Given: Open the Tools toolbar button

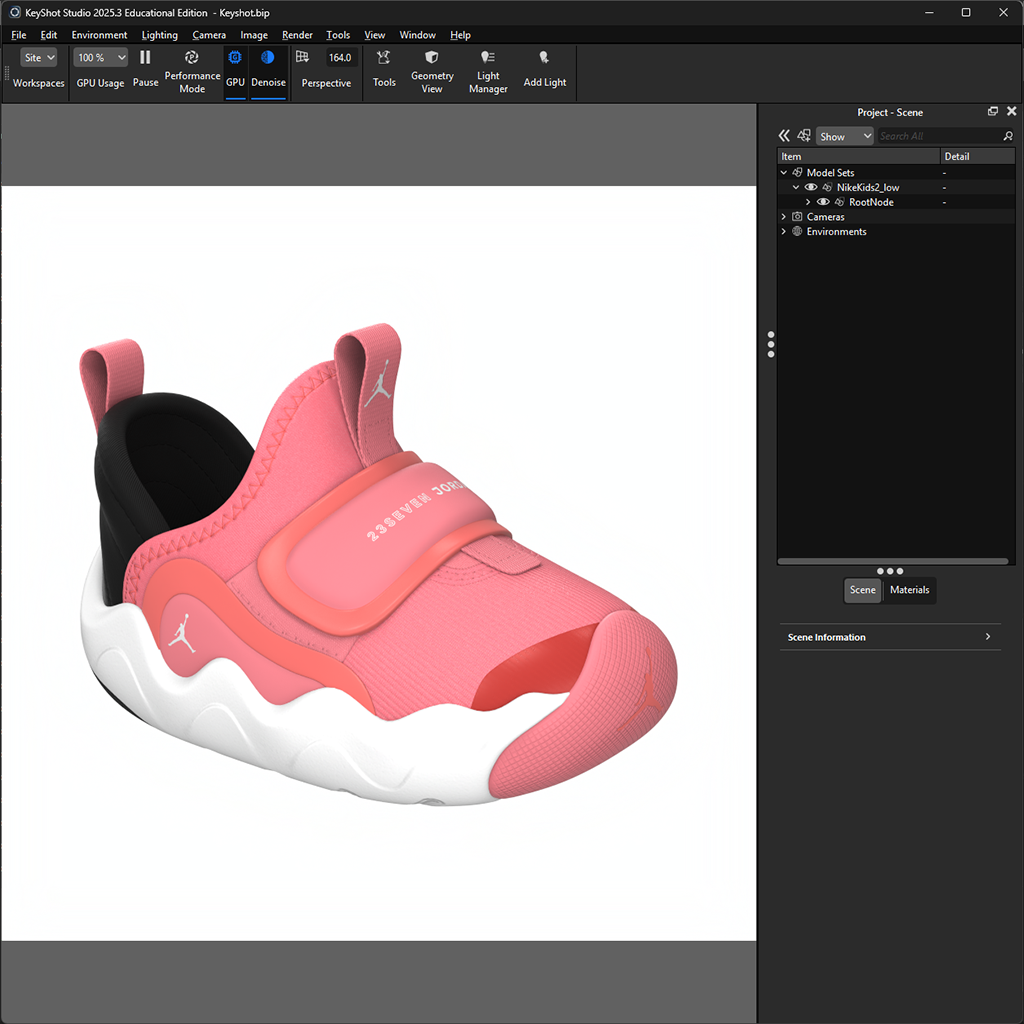Looking at the screenshot, I should coord(384,69).
